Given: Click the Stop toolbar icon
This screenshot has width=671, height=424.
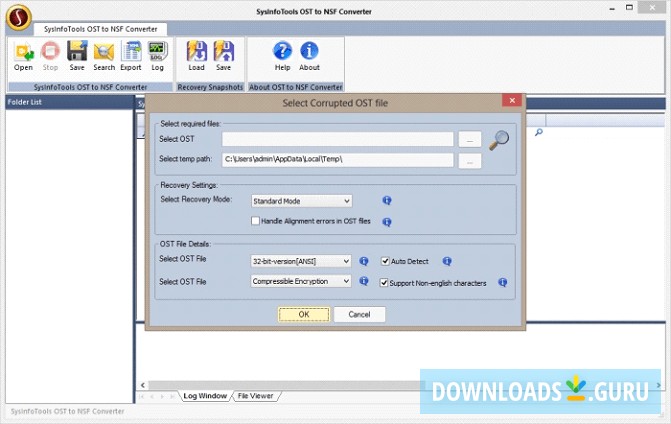Looking at the screenshot, I should (x=50, y=56).
